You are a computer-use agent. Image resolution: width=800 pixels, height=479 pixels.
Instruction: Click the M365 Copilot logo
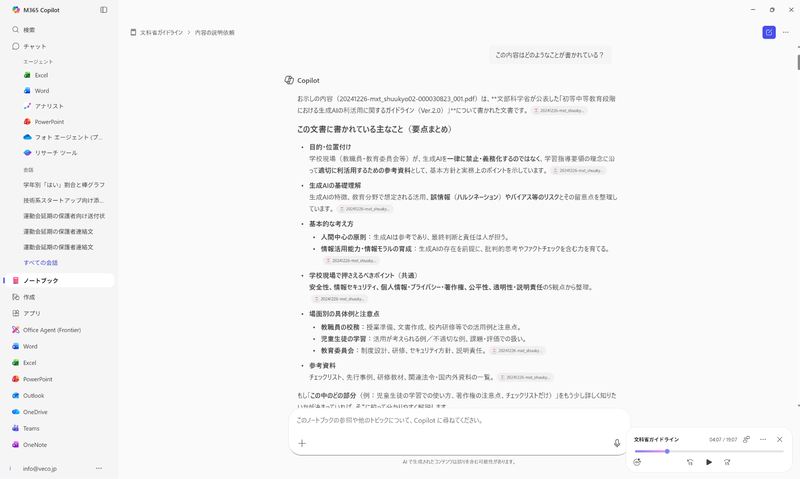16,10
